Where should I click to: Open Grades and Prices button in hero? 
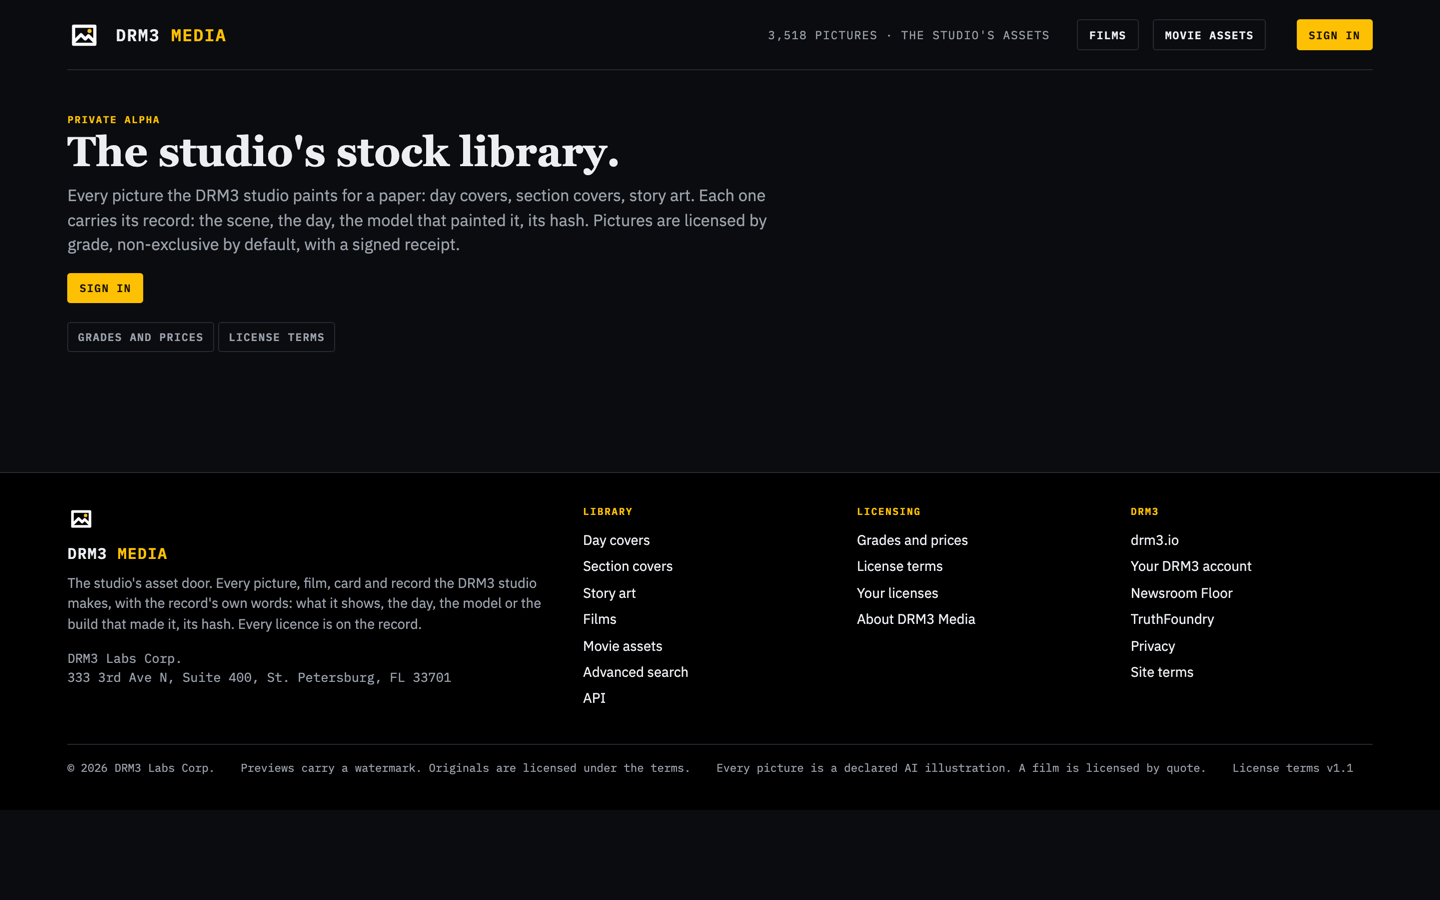point(140,337)
